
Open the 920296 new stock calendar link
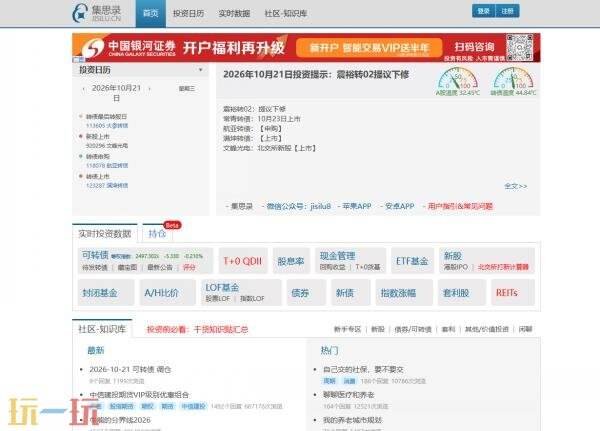(107, 145)
